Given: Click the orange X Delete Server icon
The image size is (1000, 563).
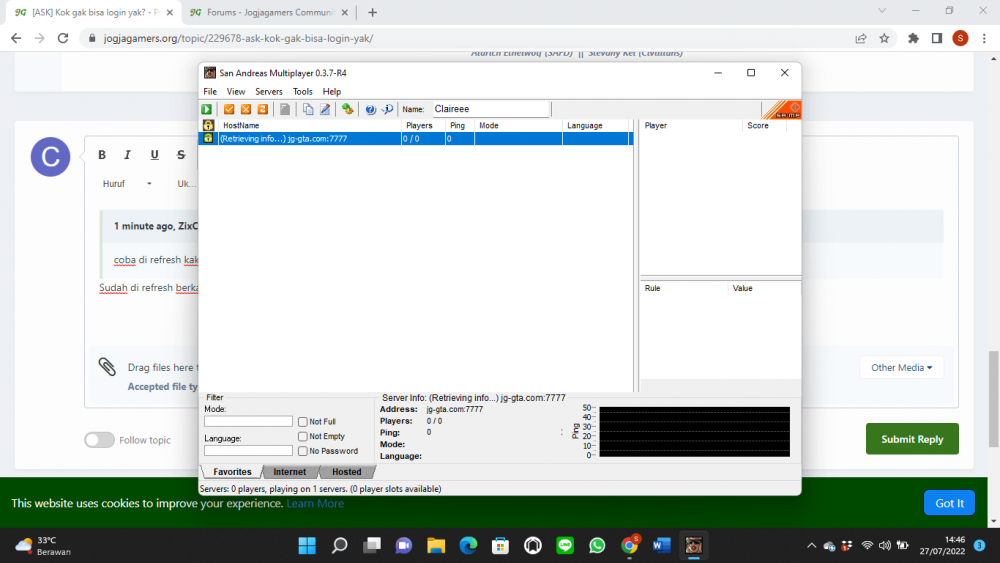Looking at the screenshot, I should coord(246,110).
